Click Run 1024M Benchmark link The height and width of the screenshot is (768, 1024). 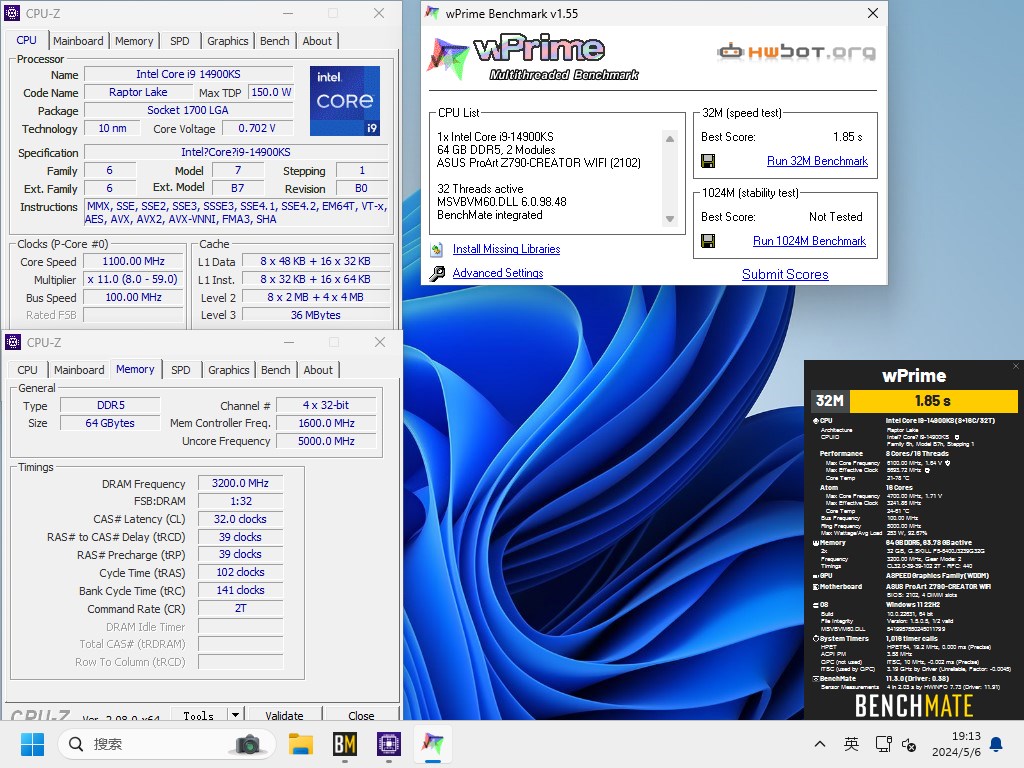coord(809,241)
